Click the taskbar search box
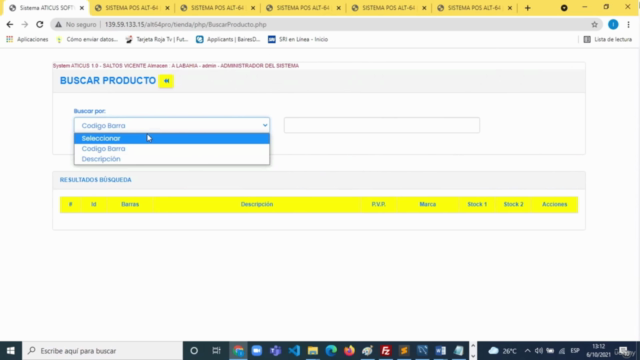The height and width of the screenshot is (360, 640). click(x=102, y=351)
